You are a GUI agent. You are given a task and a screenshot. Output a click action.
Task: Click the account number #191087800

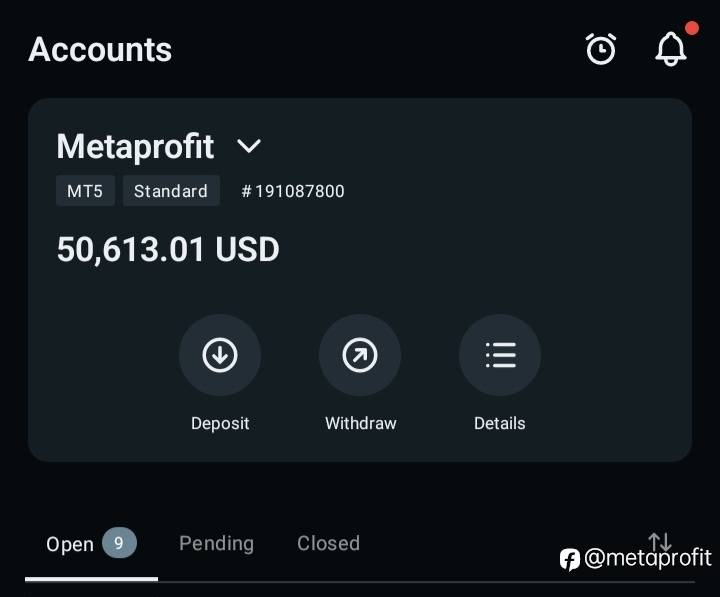293,191
